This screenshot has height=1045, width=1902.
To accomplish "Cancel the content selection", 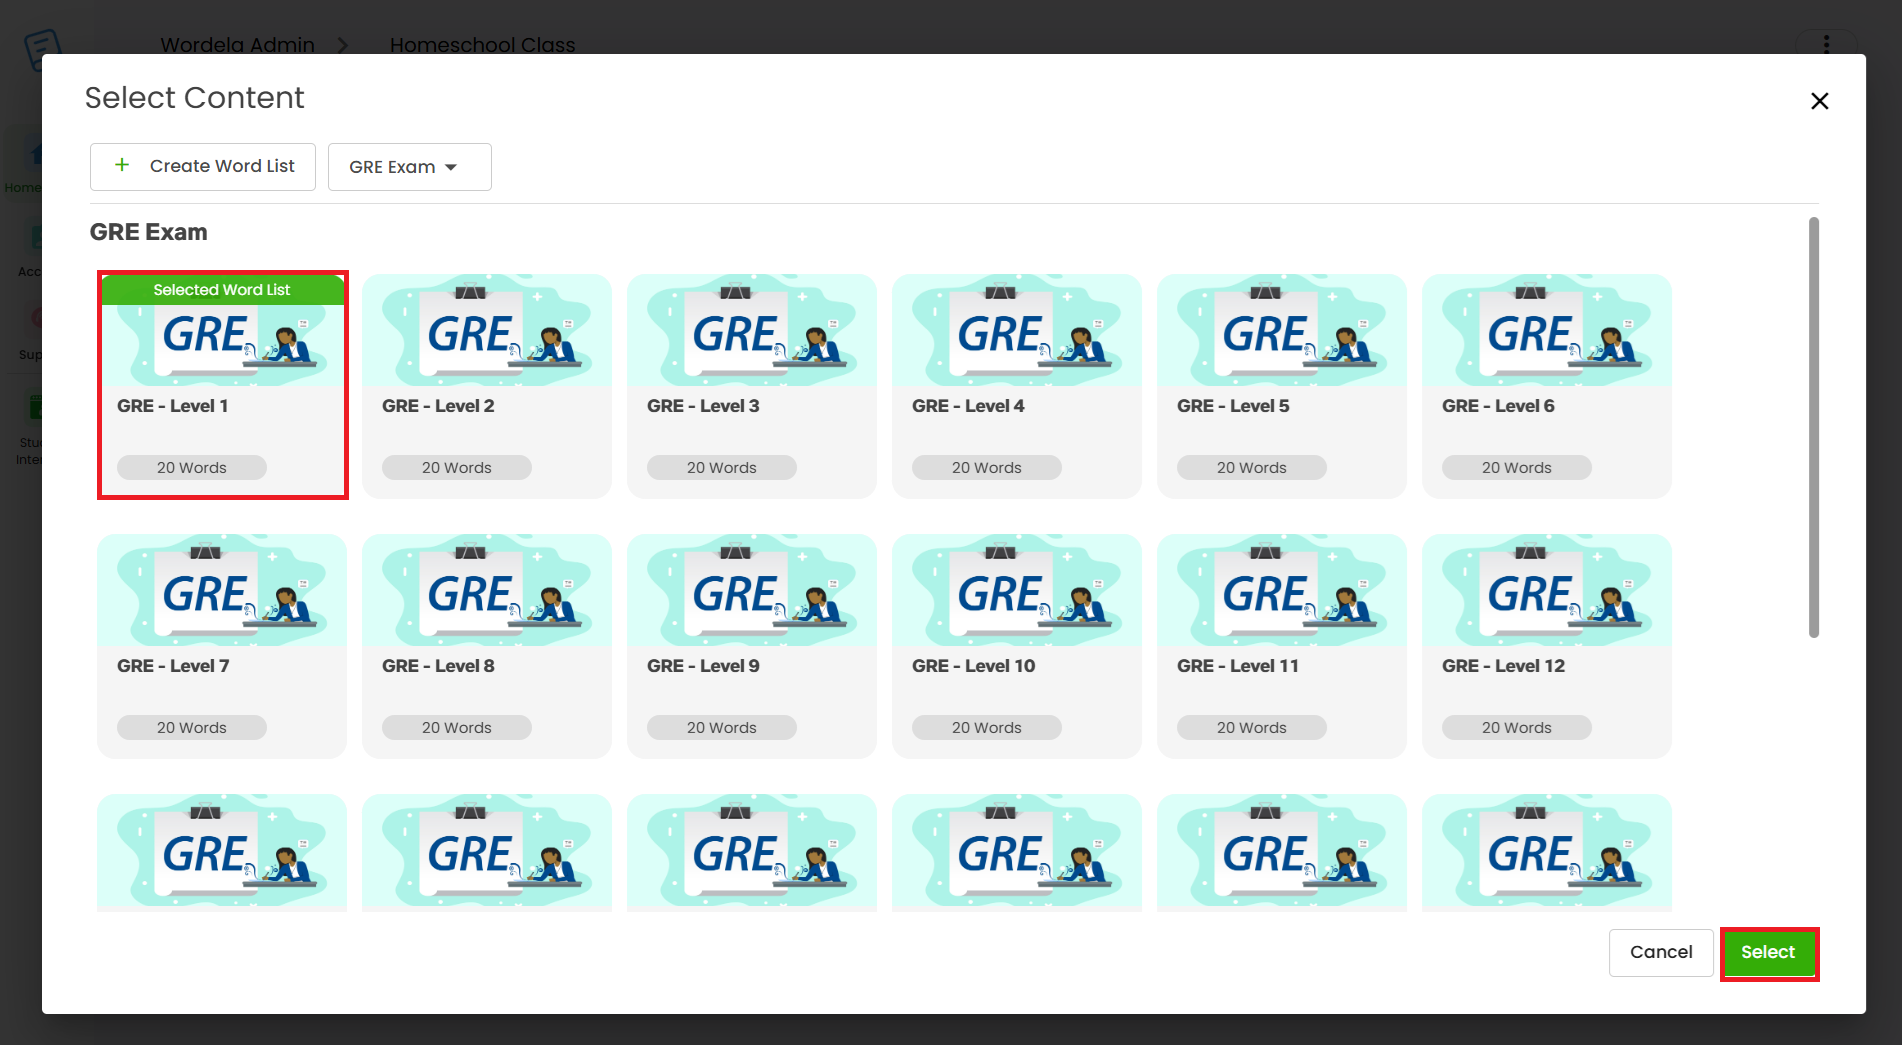I will click(1660, 953).
